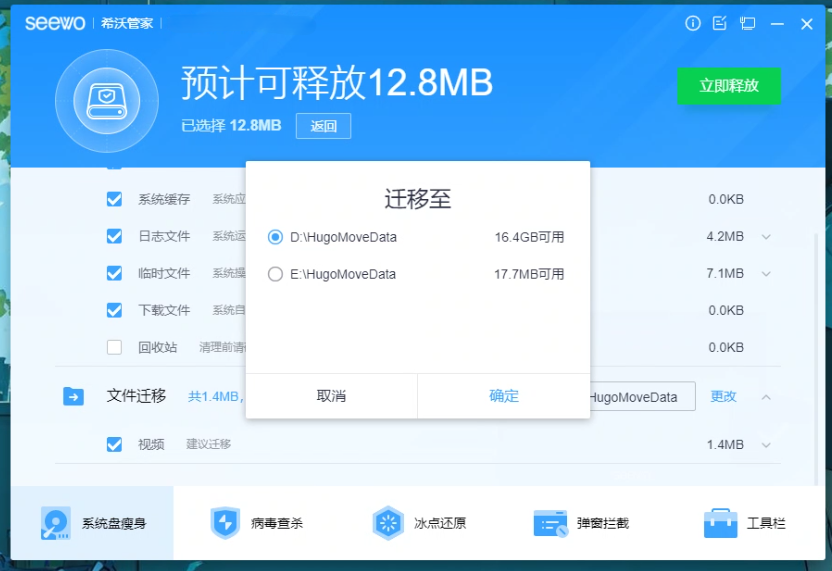The height and width of the screenshot is (571, 832).
Task: Click the blue folder icon beside 文件迁移
Action: click(73, 397)
